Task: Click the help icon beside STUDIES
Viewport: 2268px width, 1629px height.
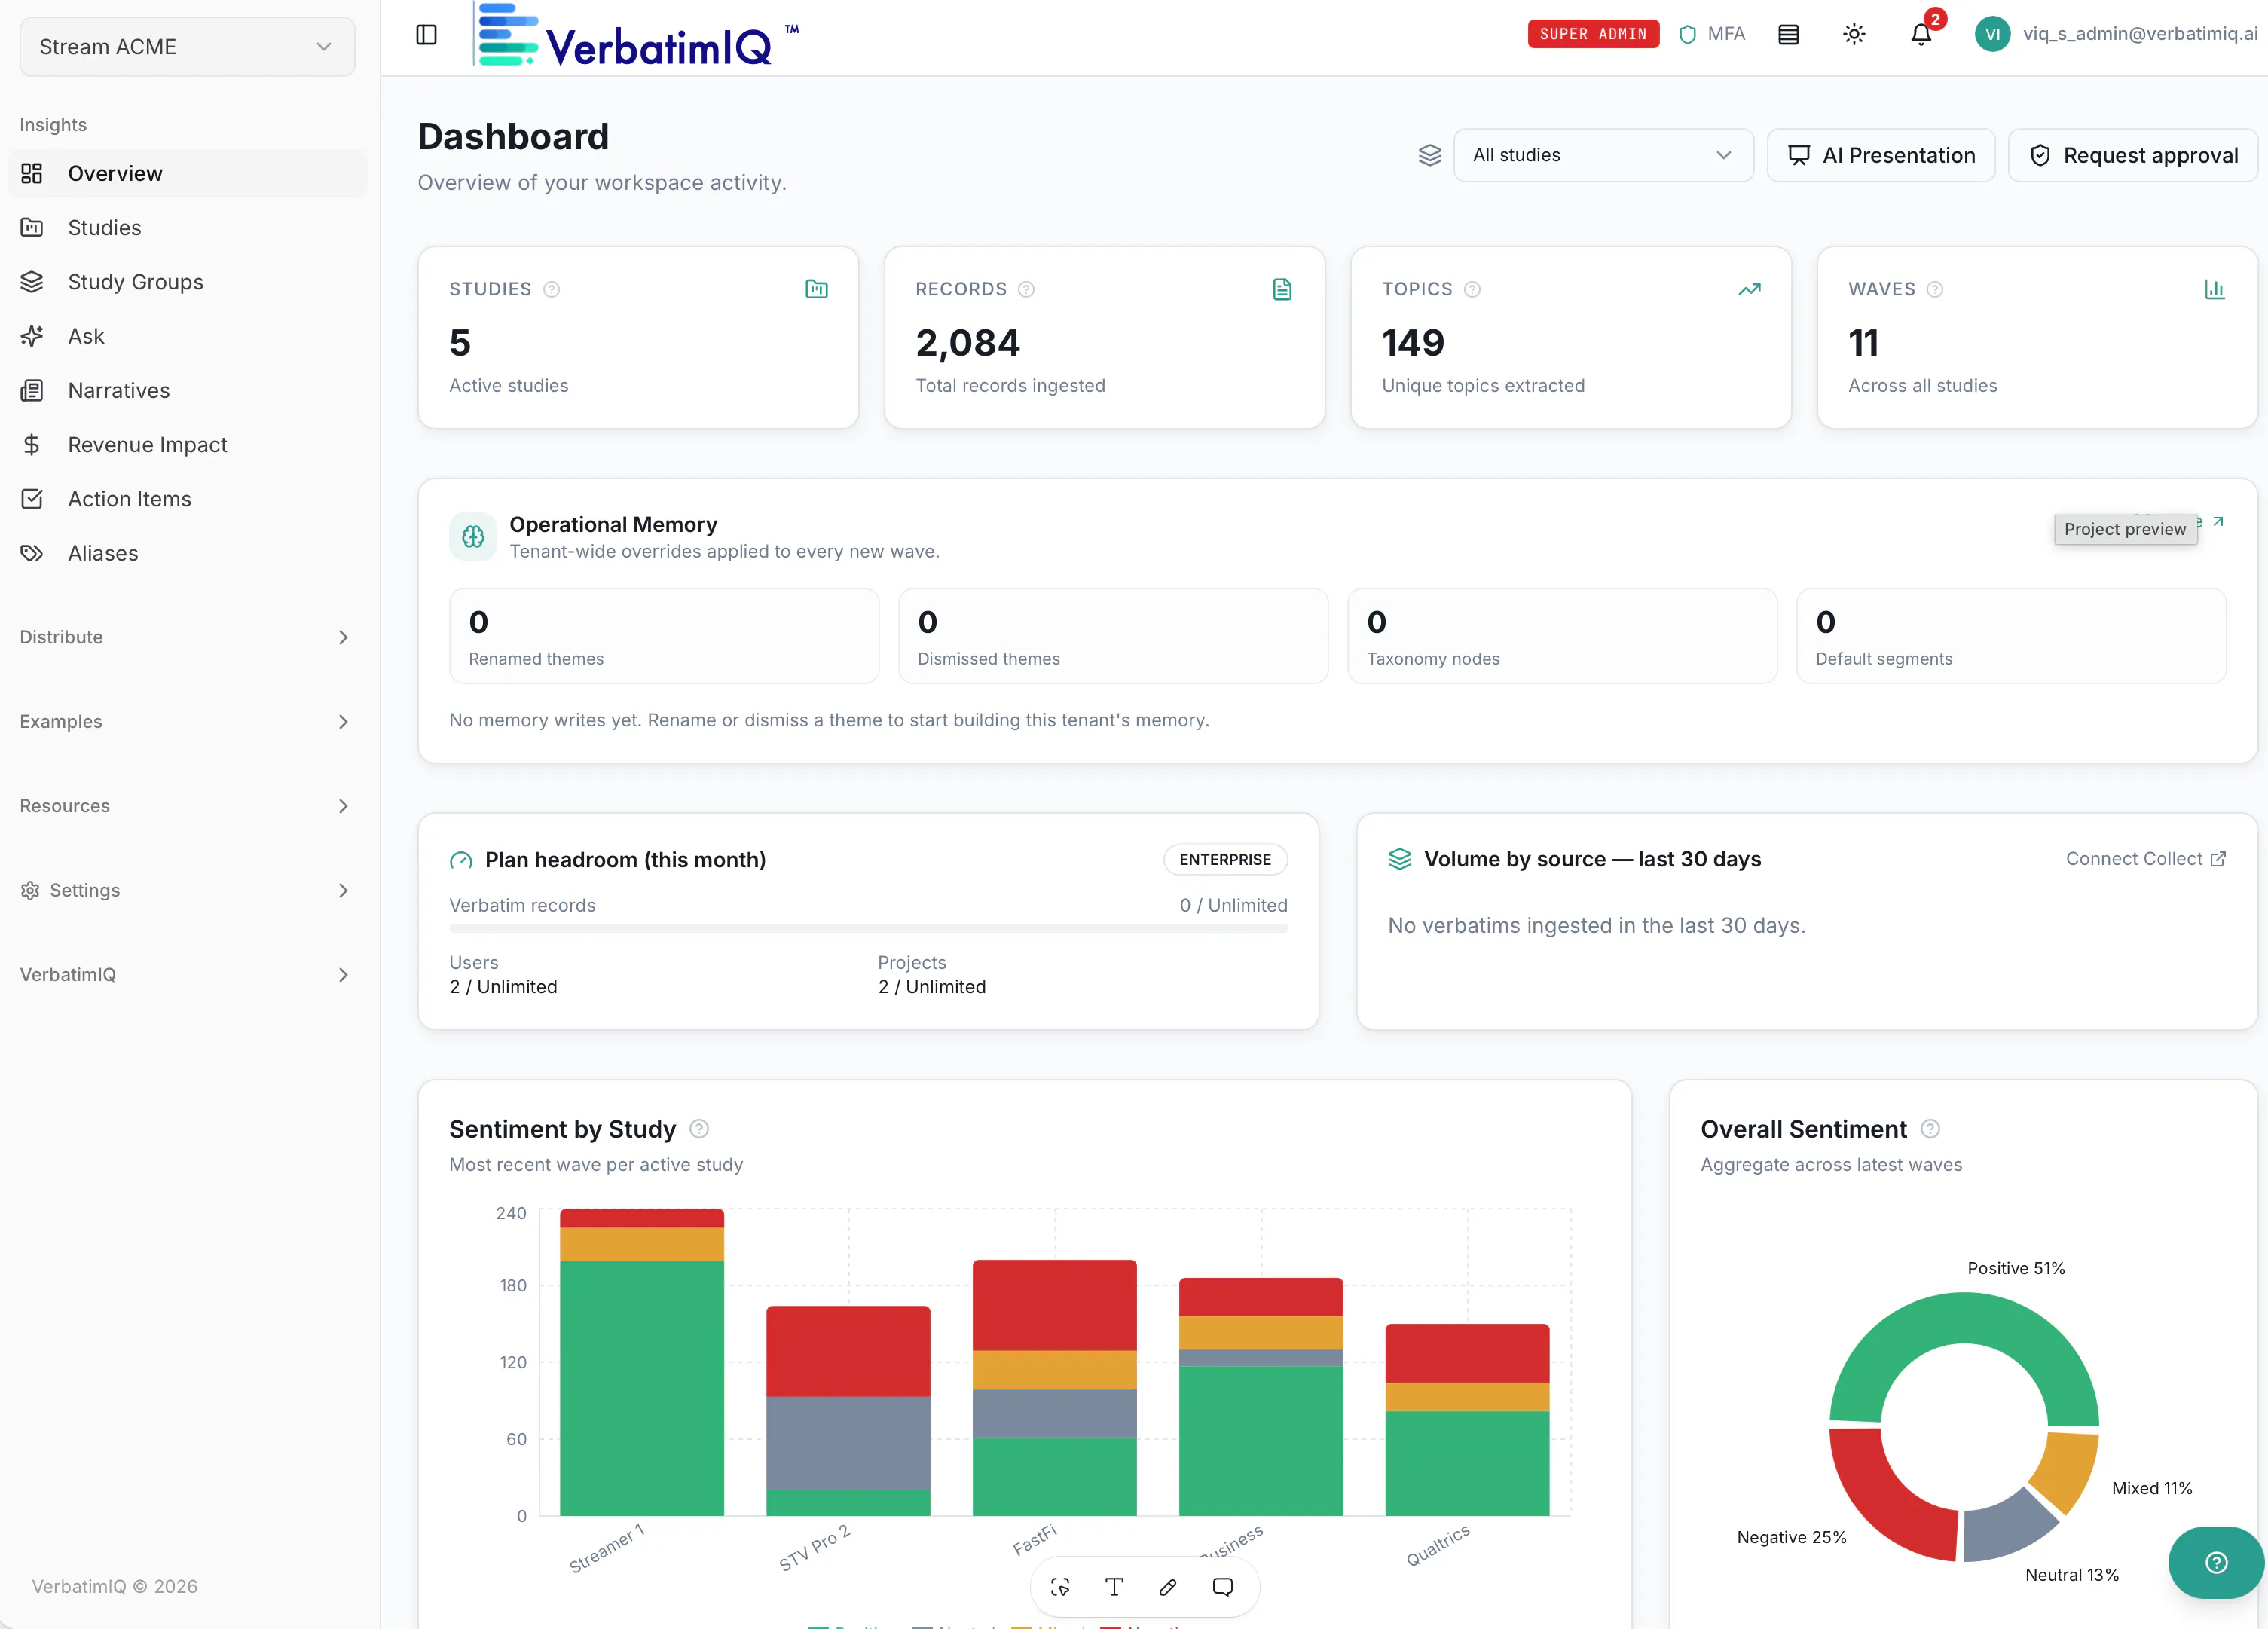Action: click(551, 289)
